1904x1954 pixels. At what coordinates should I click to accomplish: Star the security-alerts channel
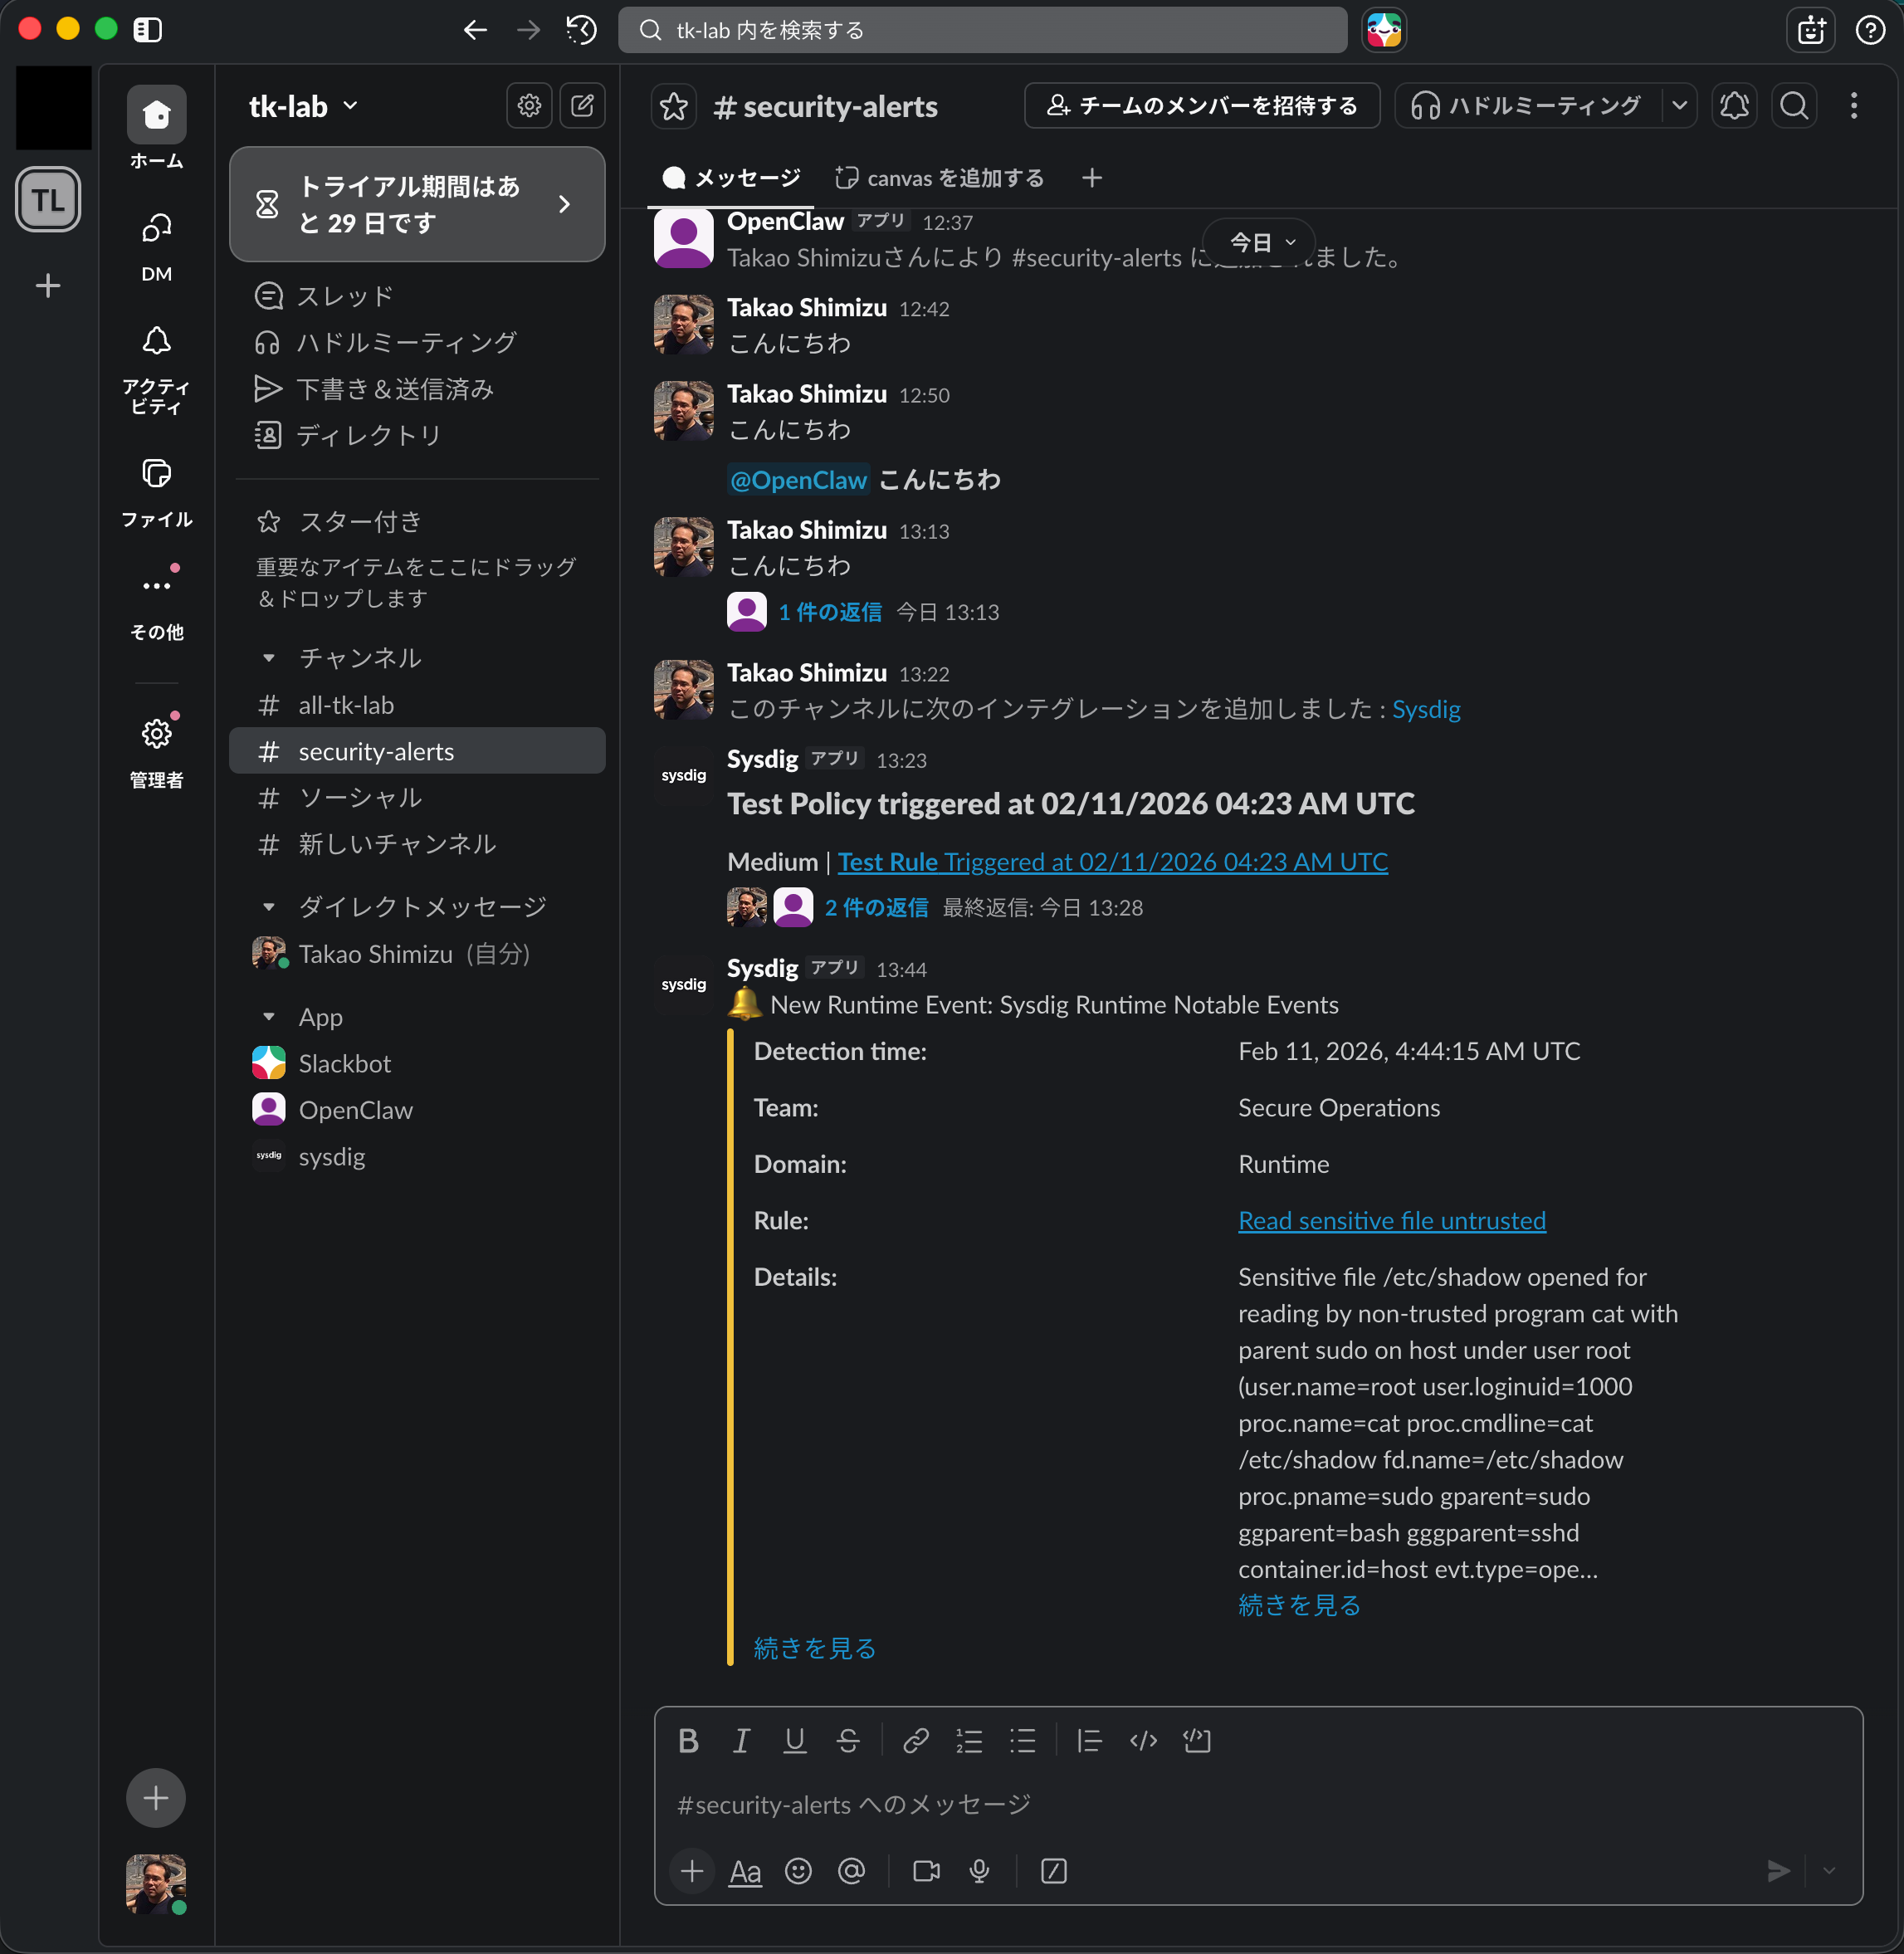674,106
